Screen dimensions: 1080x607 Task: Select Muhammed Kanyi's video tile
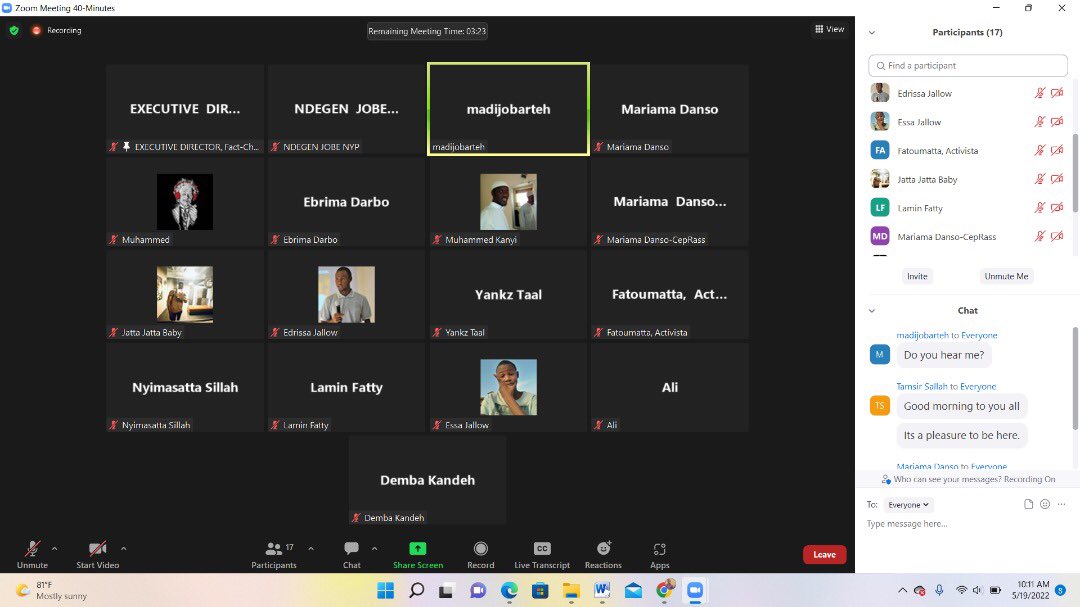[x=508, y=202]
